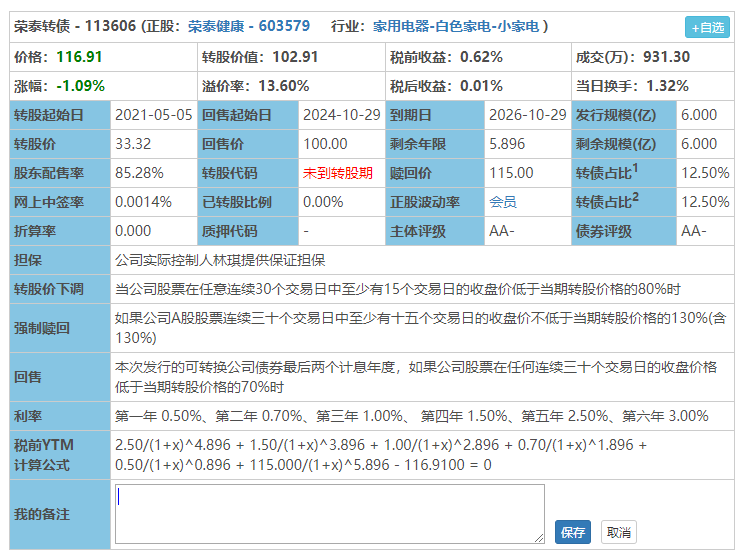
Task: Click the change value -1.09%
Action: (80, 86)
